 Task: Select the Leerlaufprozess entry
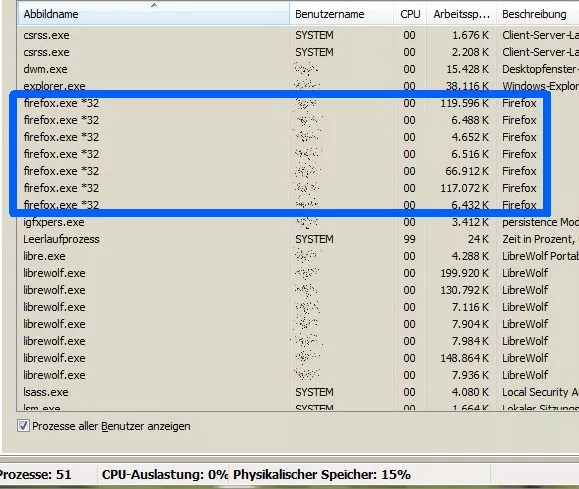click(x=298, y=239)
